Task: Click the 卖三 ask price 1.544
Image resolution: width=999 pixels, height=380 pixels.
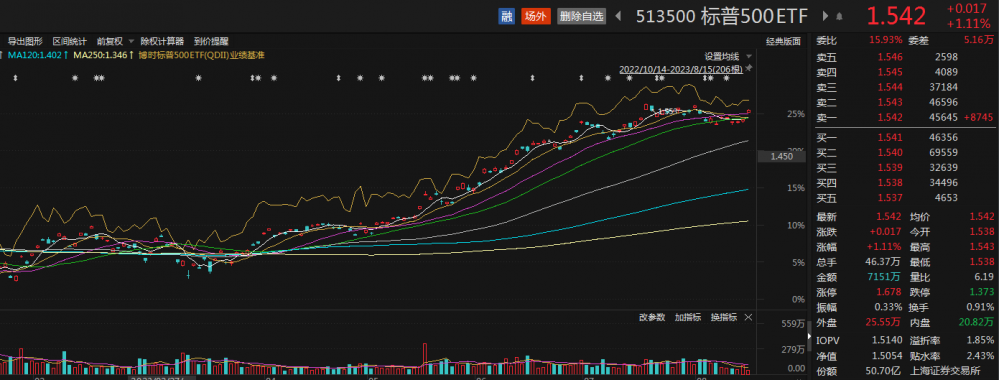Action: 889,87
